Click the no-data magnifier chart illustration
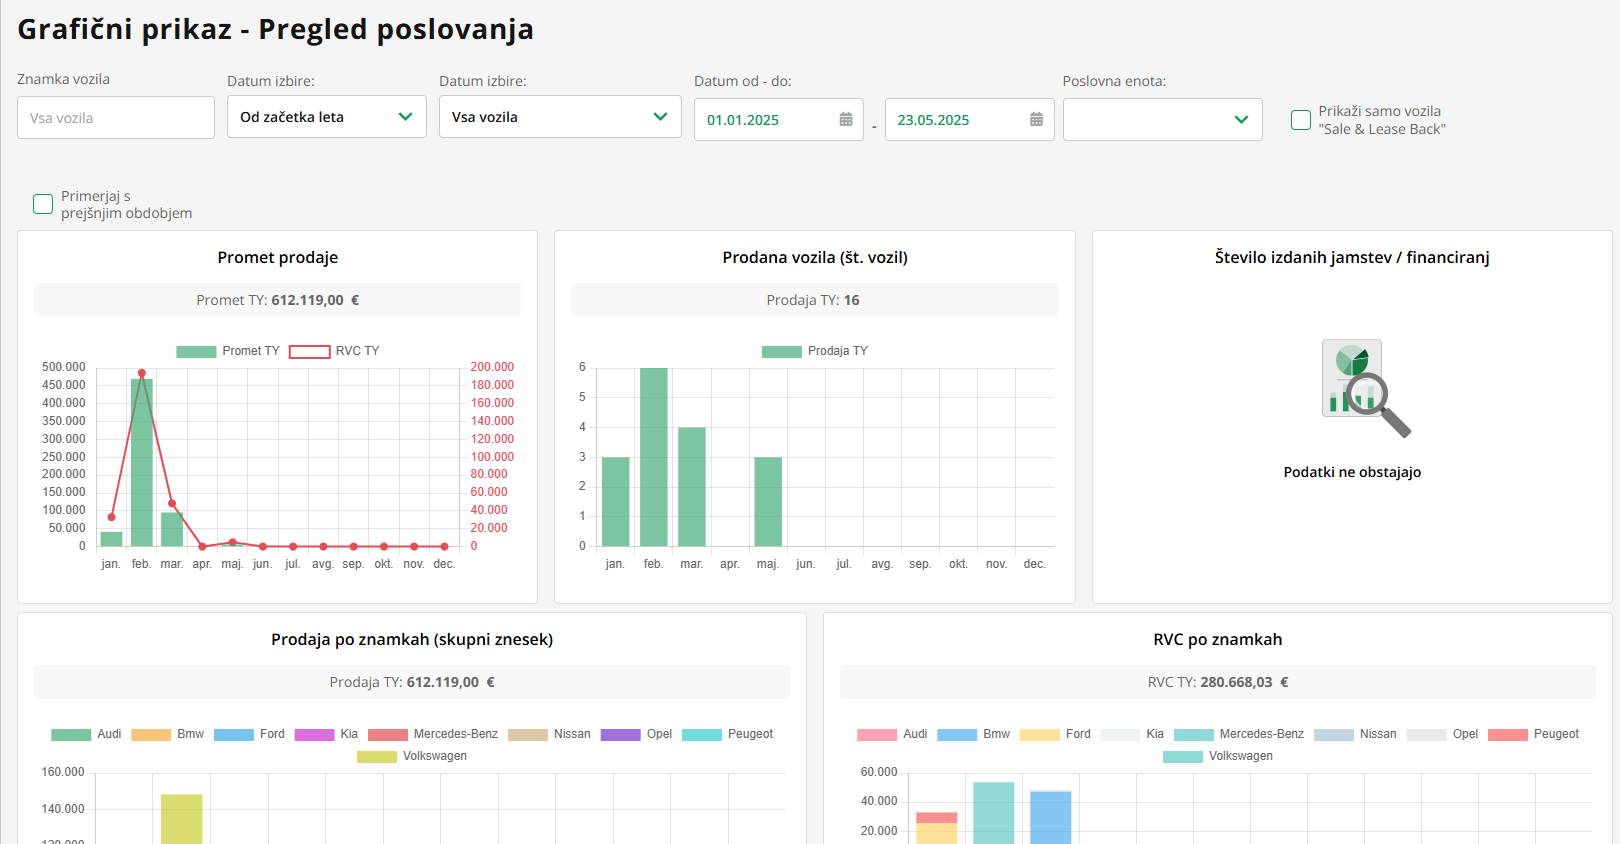The width and height of the screenshot is (1620, 844). (1364, 388)
